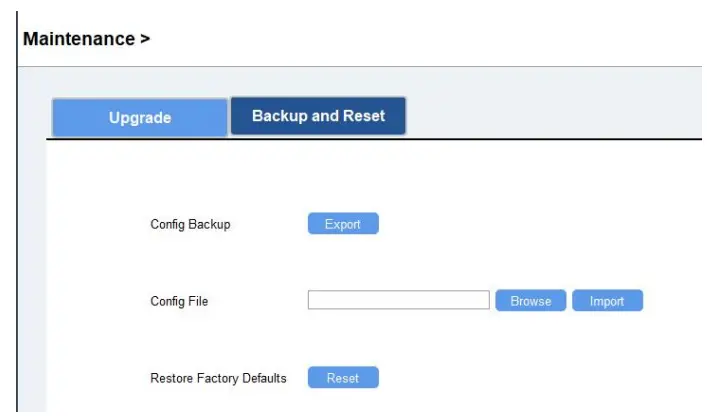
Task: Import the selected config file
Action: tap(607, 300)
